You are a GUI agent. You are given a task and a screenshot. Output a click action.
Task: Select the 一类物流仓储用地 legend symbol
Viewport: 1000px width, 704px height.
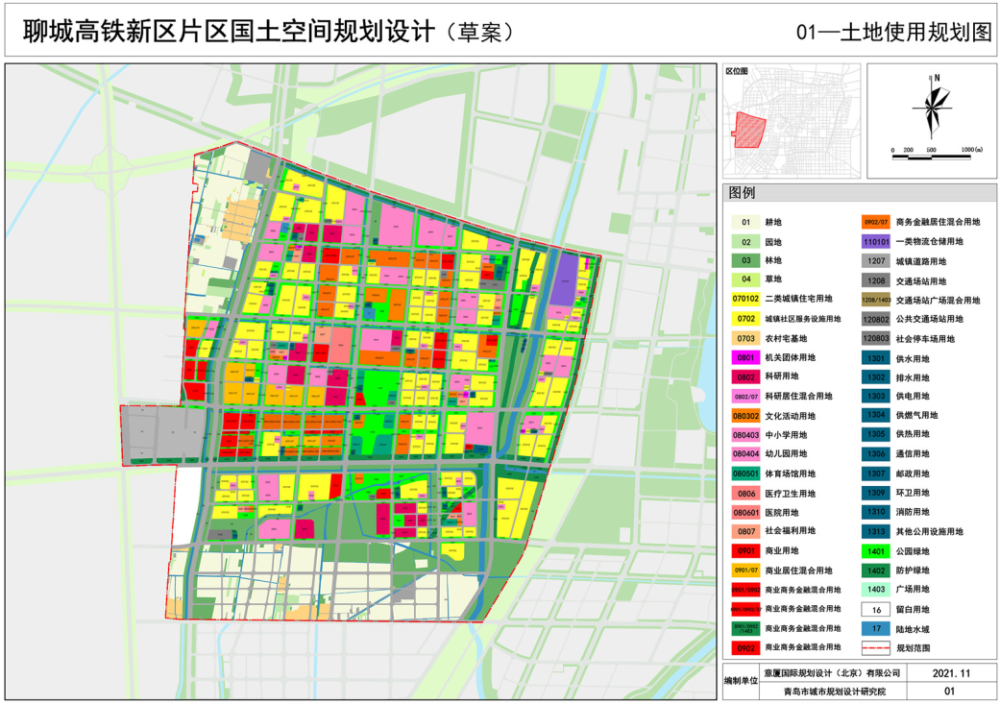click(877, 243)
